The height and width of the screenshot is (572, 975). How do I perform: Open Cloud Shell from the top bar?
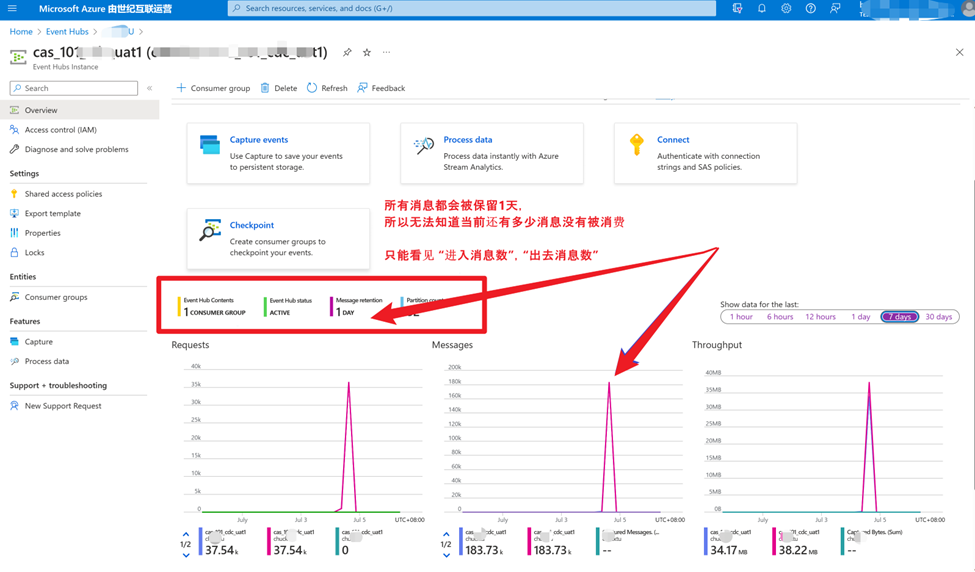[x=737, y=8]
